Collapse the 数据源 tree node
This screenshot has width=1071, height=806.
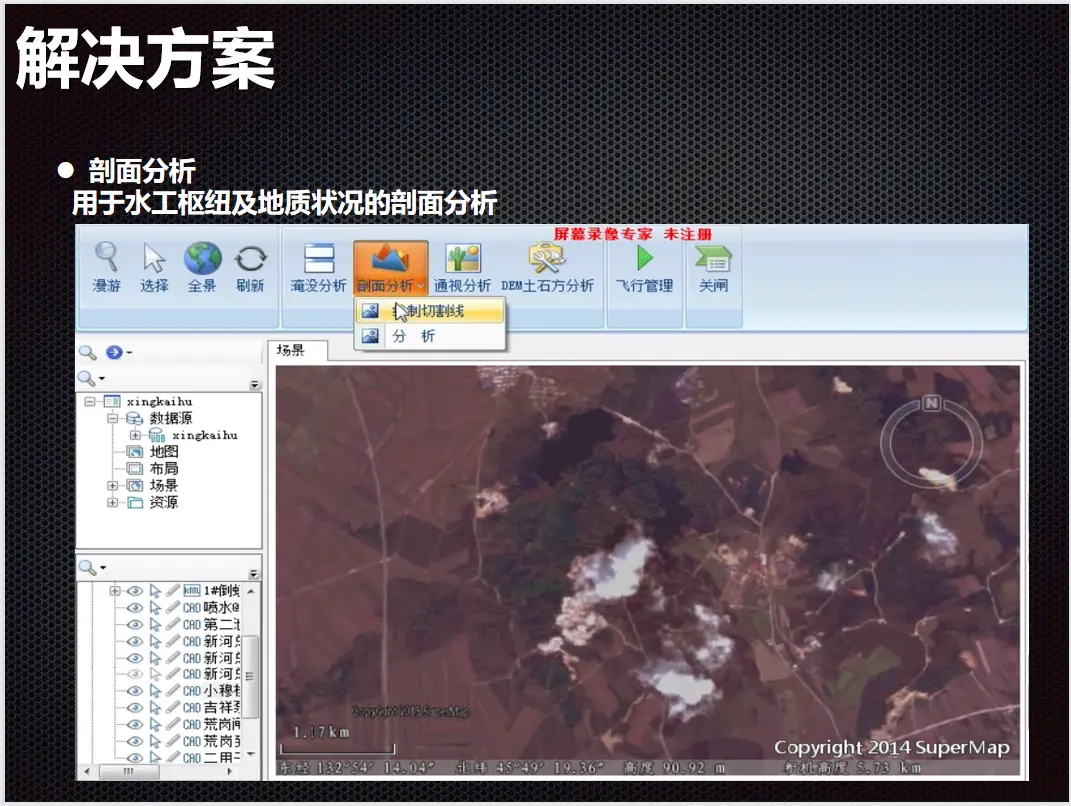(112, 418)
